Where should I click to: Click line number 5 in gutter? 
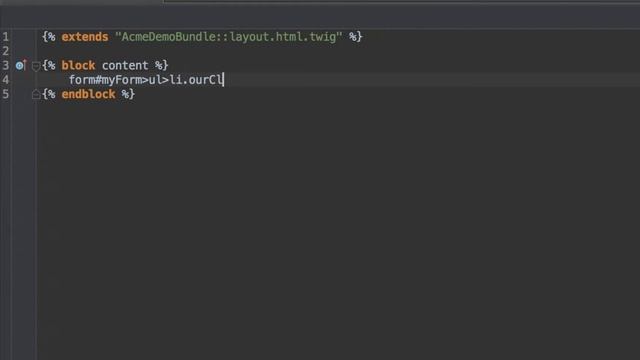[x=5, y=94]
